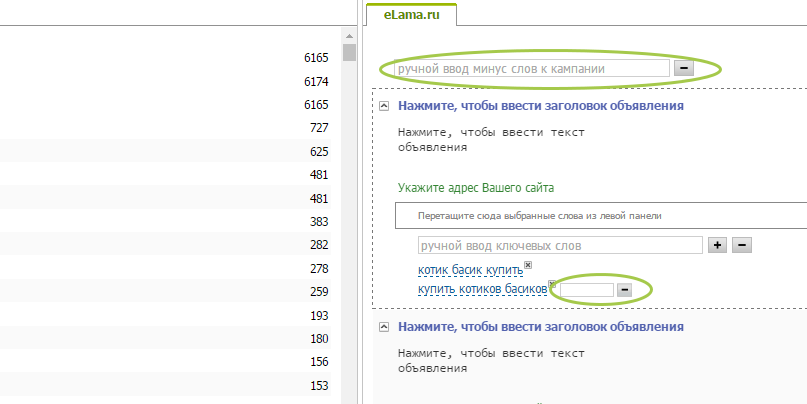Click the first ad text placeholder

490,139
